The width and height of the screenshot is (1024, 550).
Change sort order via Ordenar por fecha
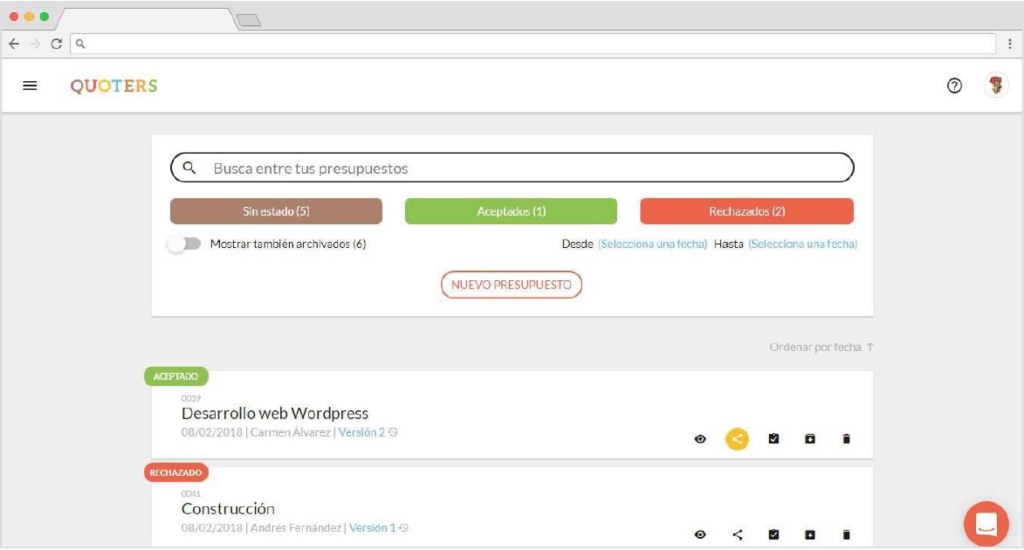click(x=821, y=347)
